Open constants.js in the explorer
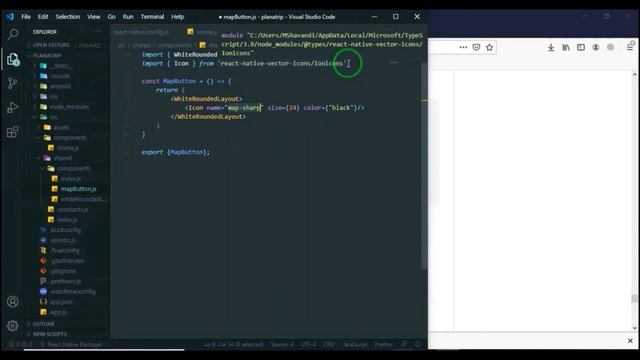Image resolution: width=640 pixels, height=360 pixels. pyautogui.click(x=72, y=209)
